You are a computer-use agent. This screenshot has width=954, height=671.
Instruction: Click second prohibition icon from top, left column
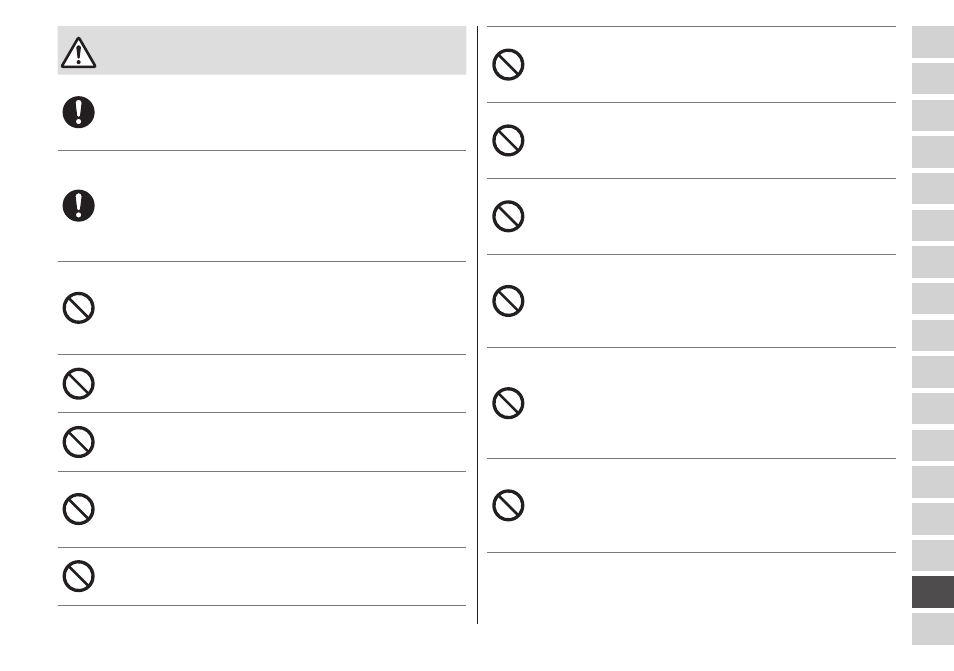78,383
